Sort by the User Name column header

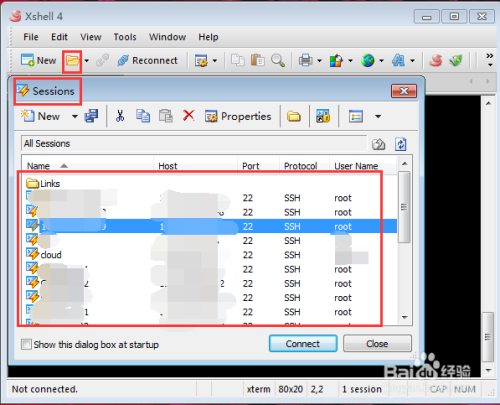(x=363, y=165)
